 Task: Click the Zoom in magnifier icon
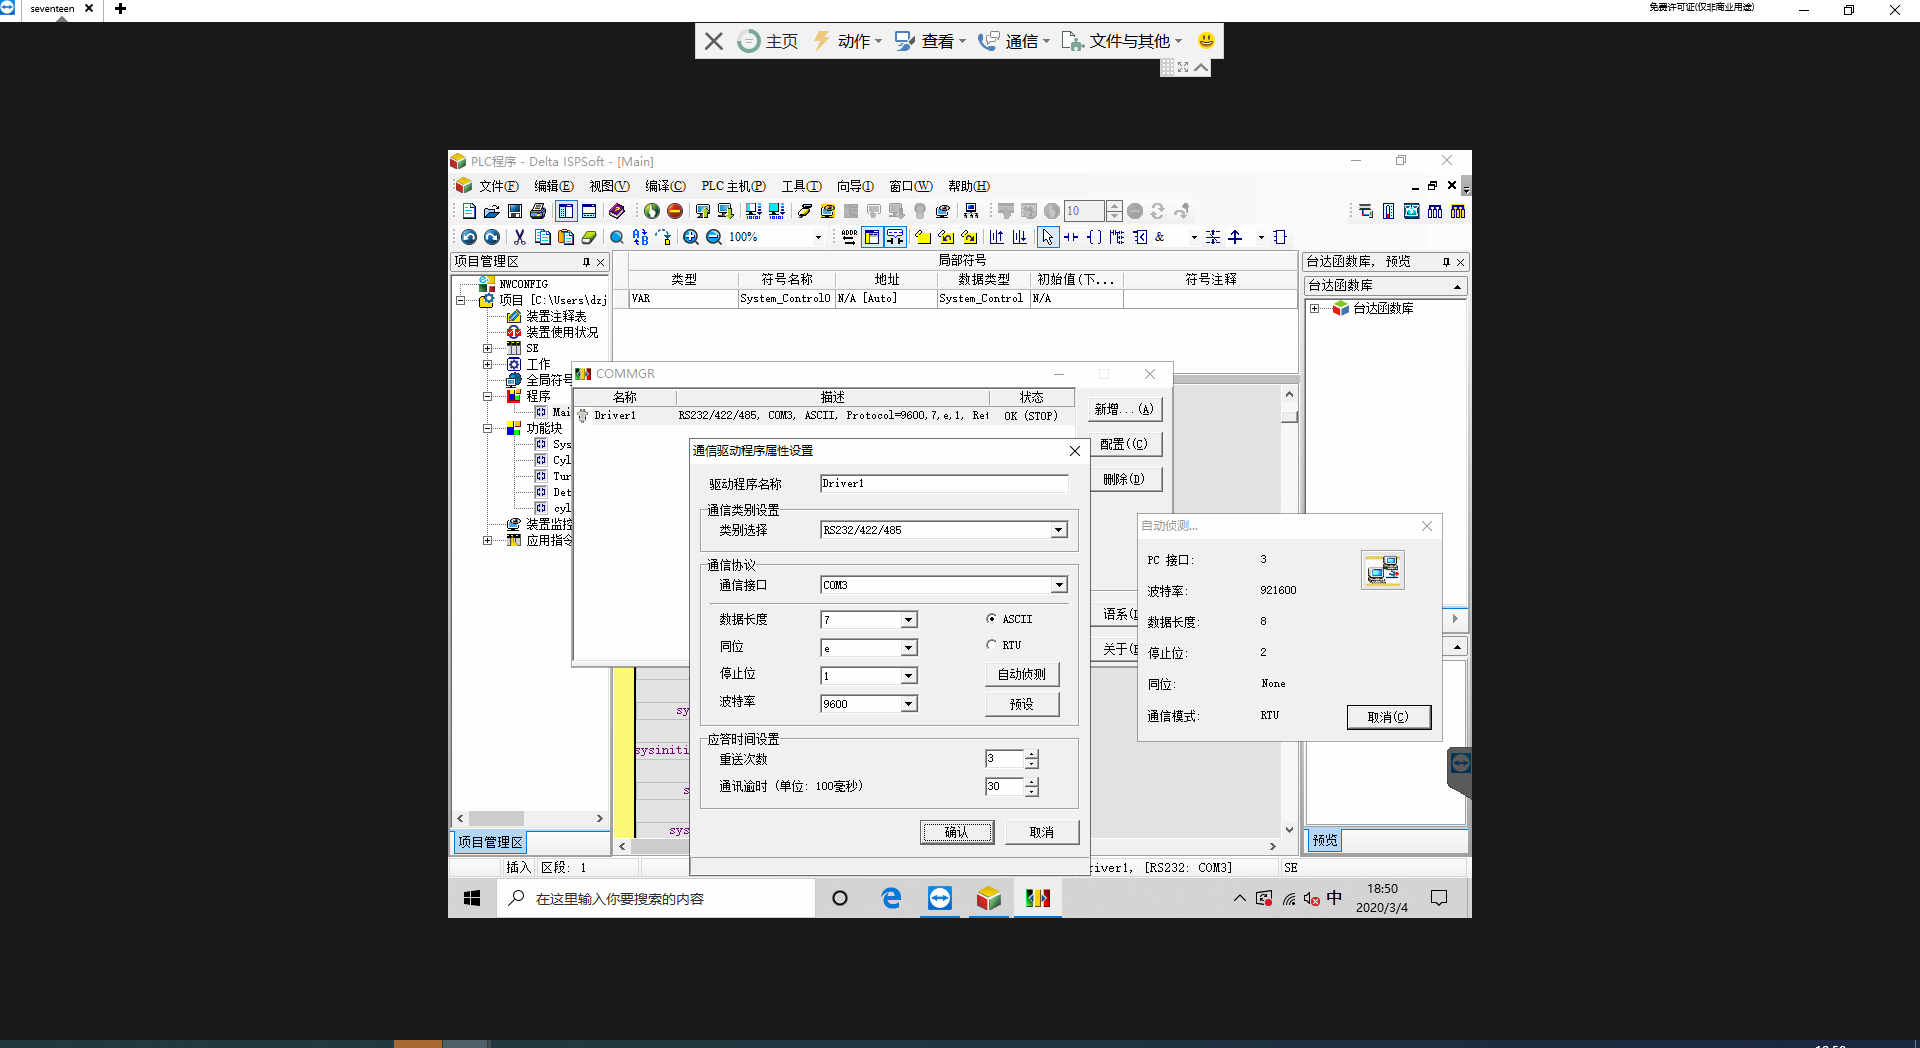[691, 237]
